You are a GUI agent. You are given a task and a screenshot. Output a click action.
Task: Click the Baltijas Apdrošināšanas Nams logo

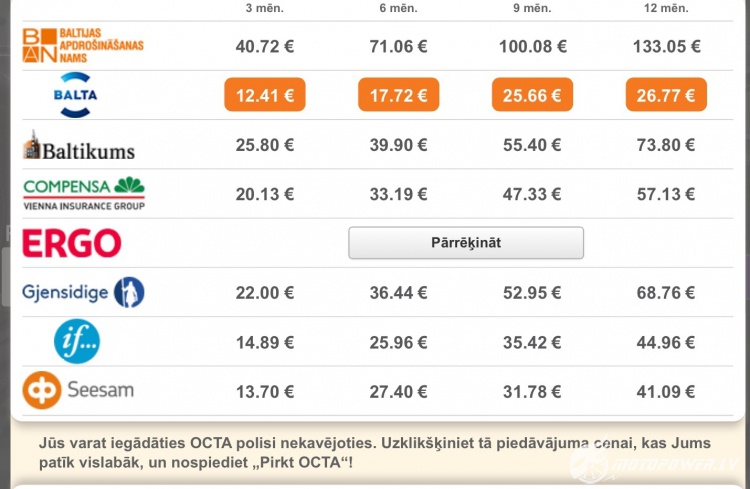click(83, 45)
